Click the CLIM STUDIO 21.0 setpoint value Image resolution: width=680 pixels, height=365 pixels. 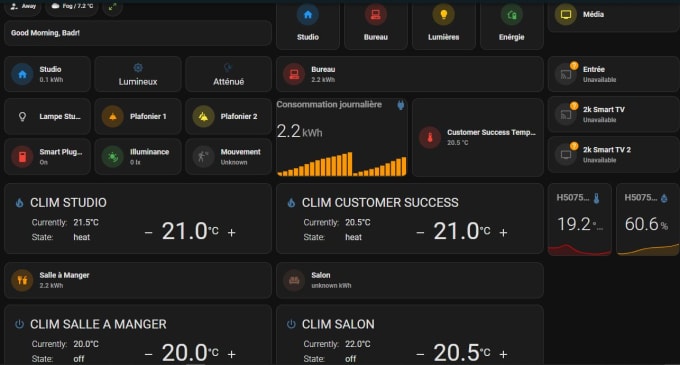pos(190,231)
